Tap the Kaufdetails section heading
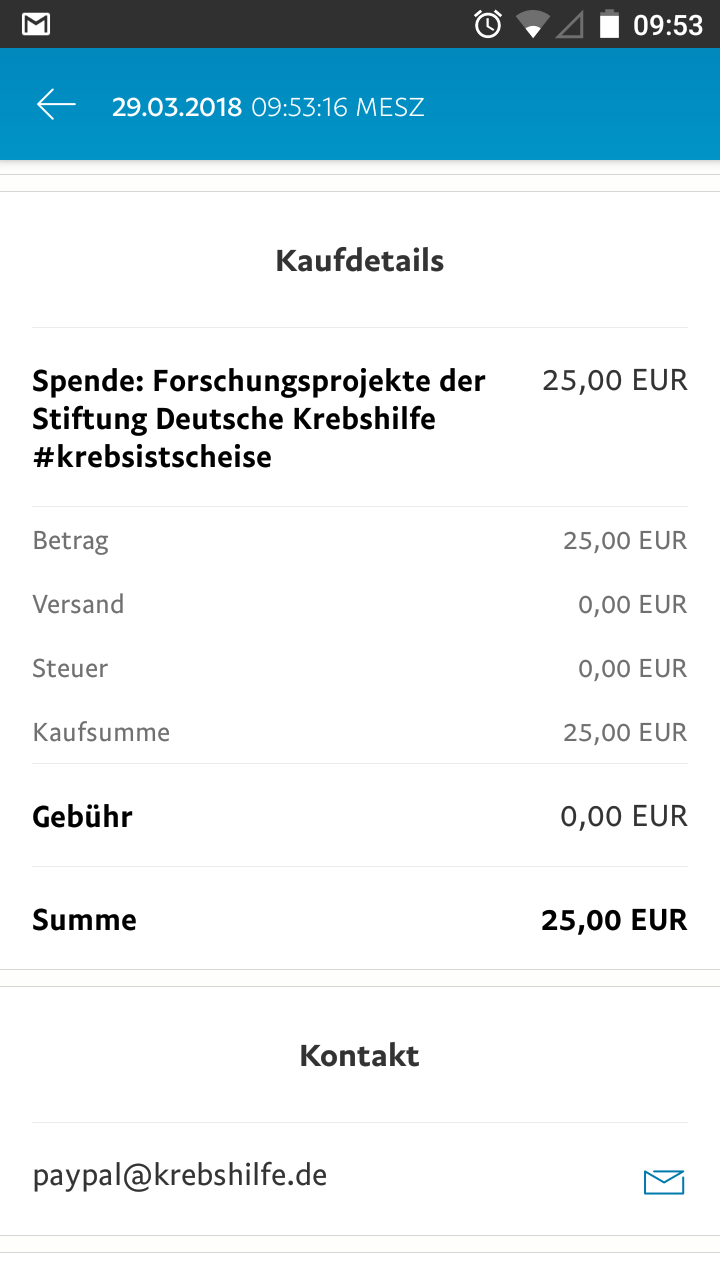This screenshot has height=1280, width=720. coord(360,261)
